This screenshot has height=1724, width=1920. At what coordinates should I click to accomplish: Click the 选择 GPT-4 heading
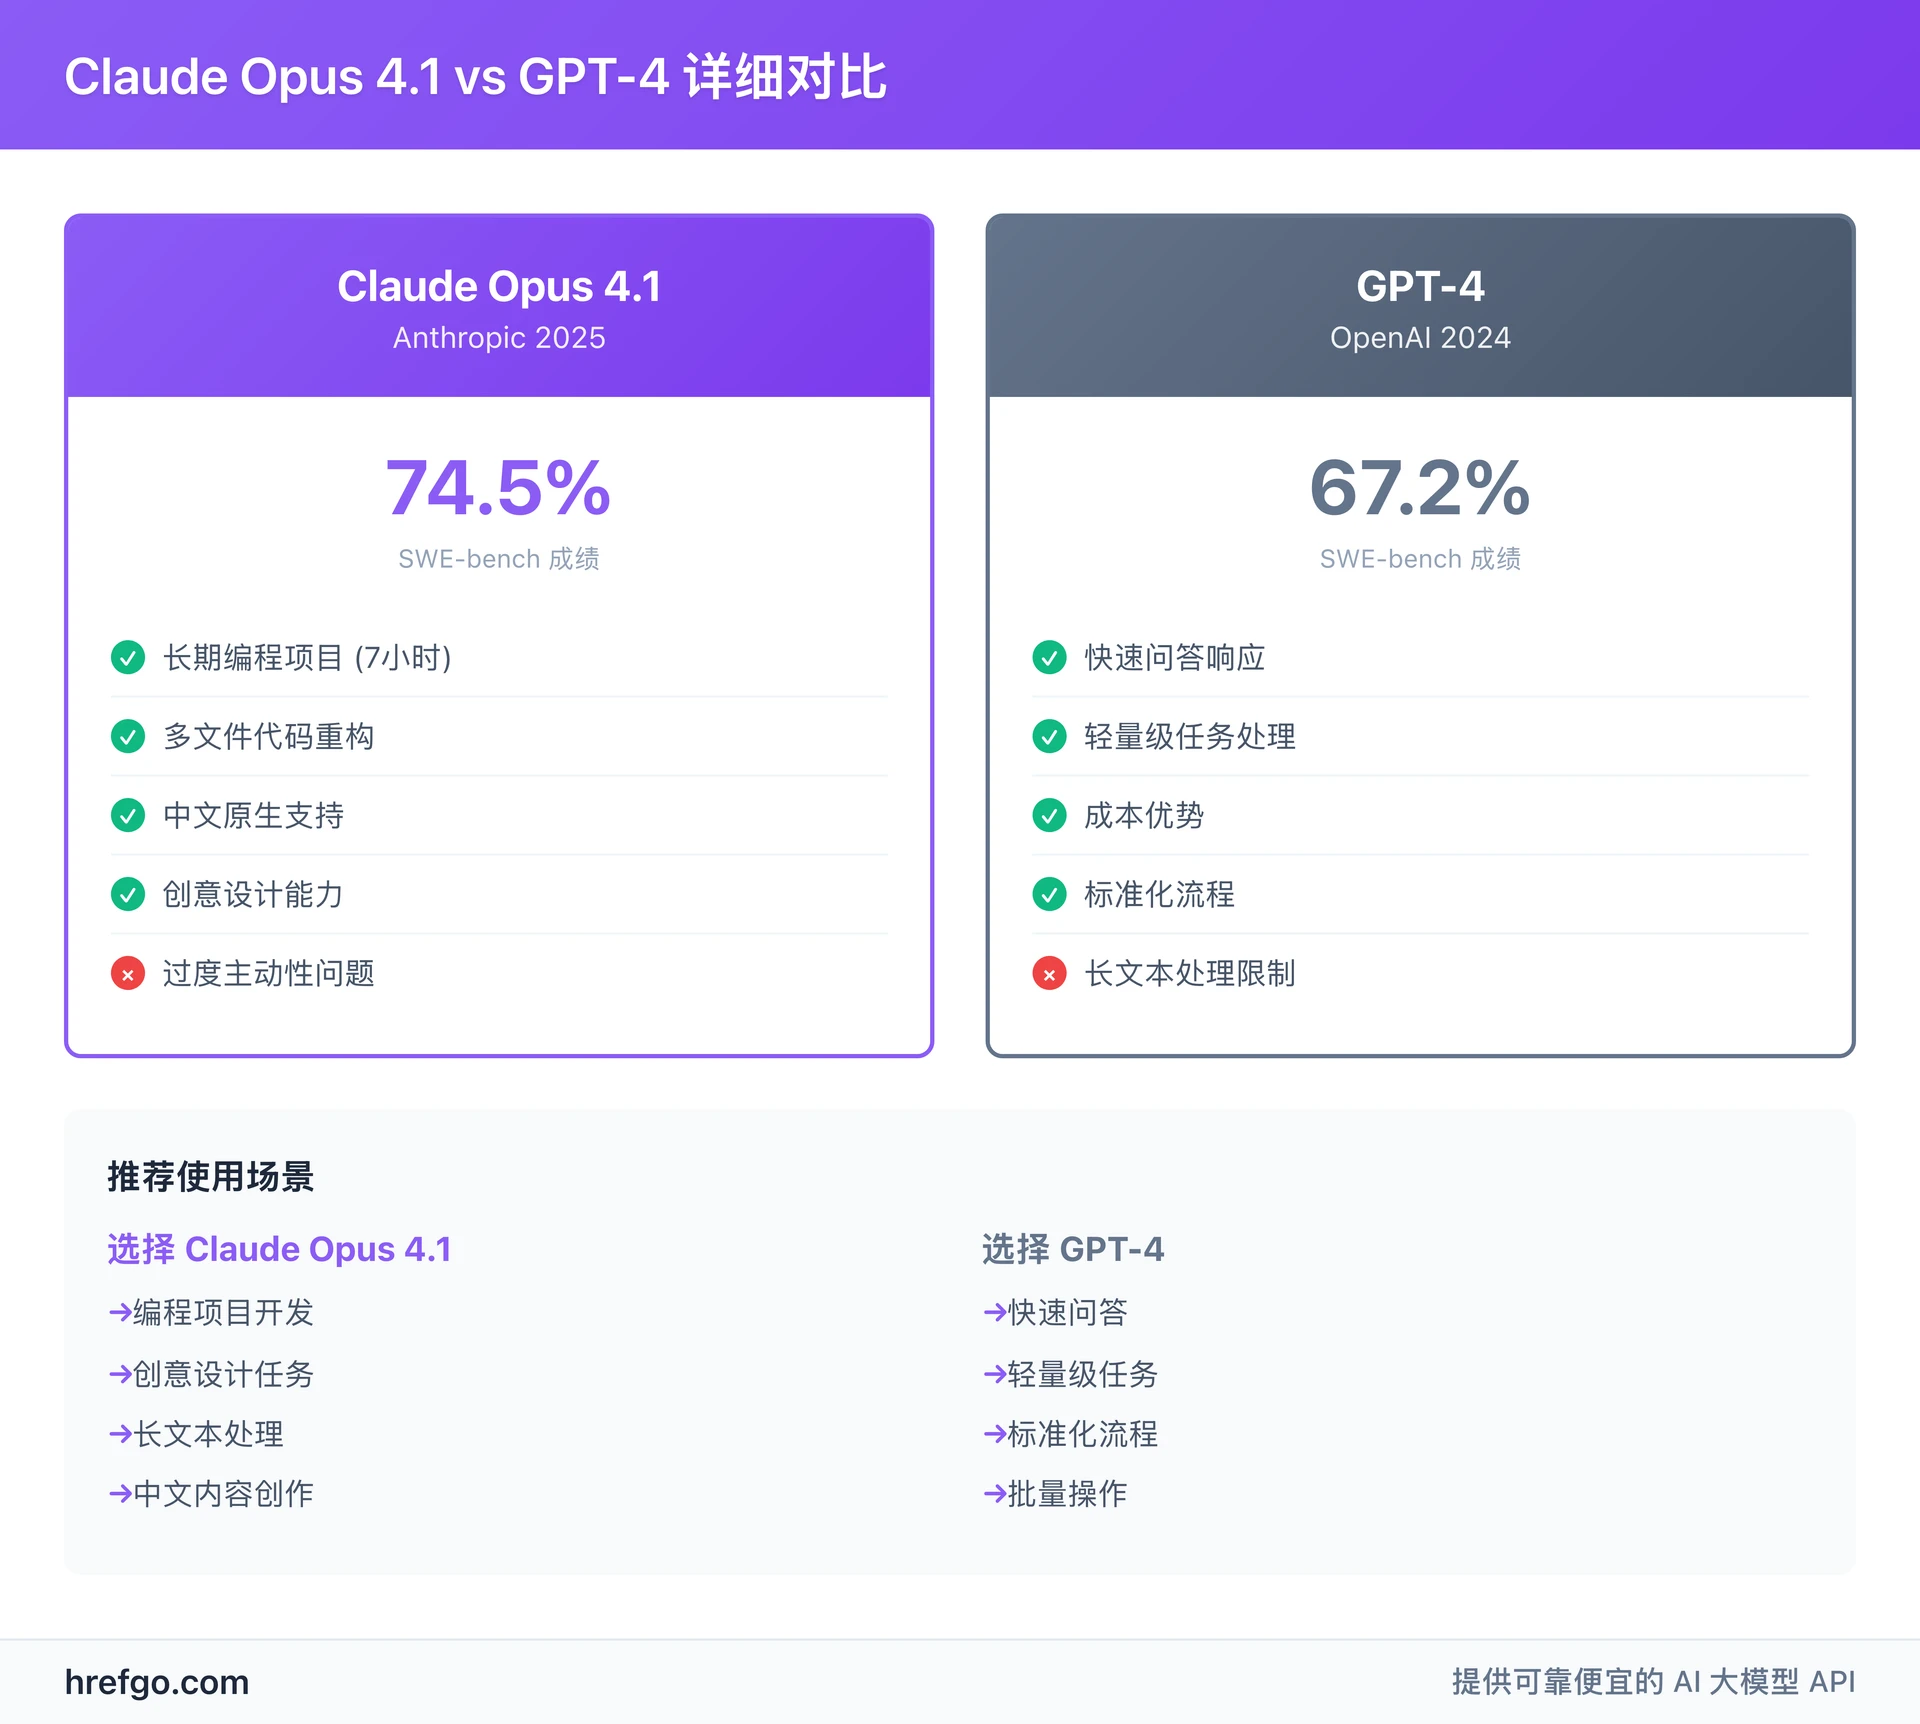(1073, 1249)
